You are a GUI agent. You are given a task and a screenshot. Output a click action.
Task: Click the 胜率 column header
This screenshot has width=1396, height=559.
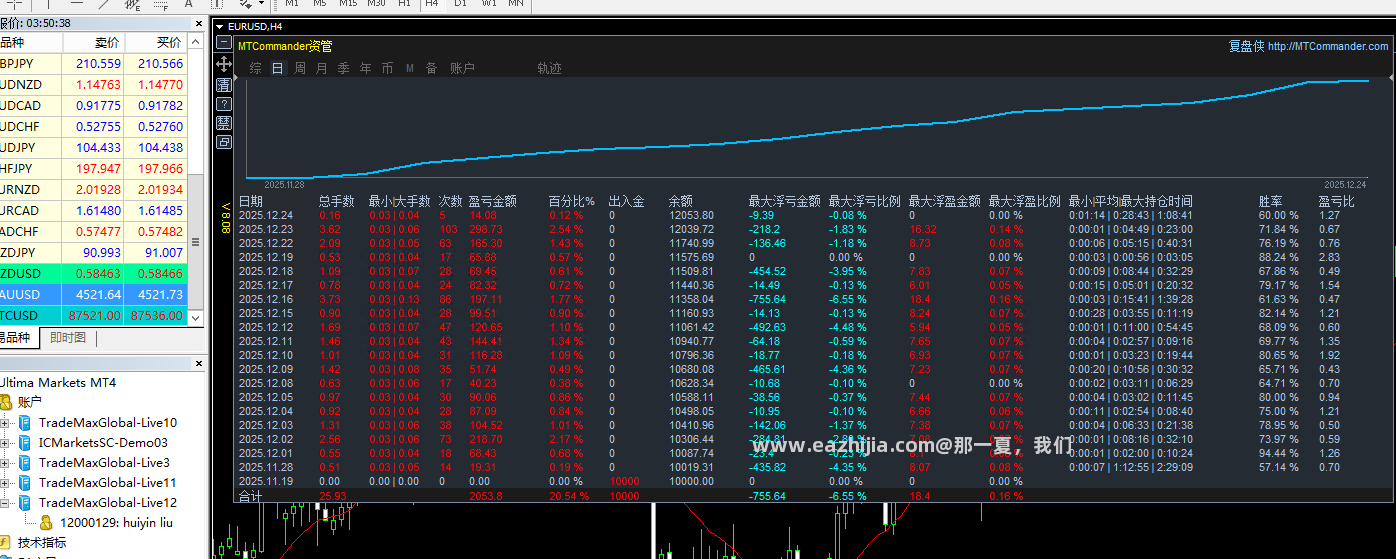[1270, 201]
